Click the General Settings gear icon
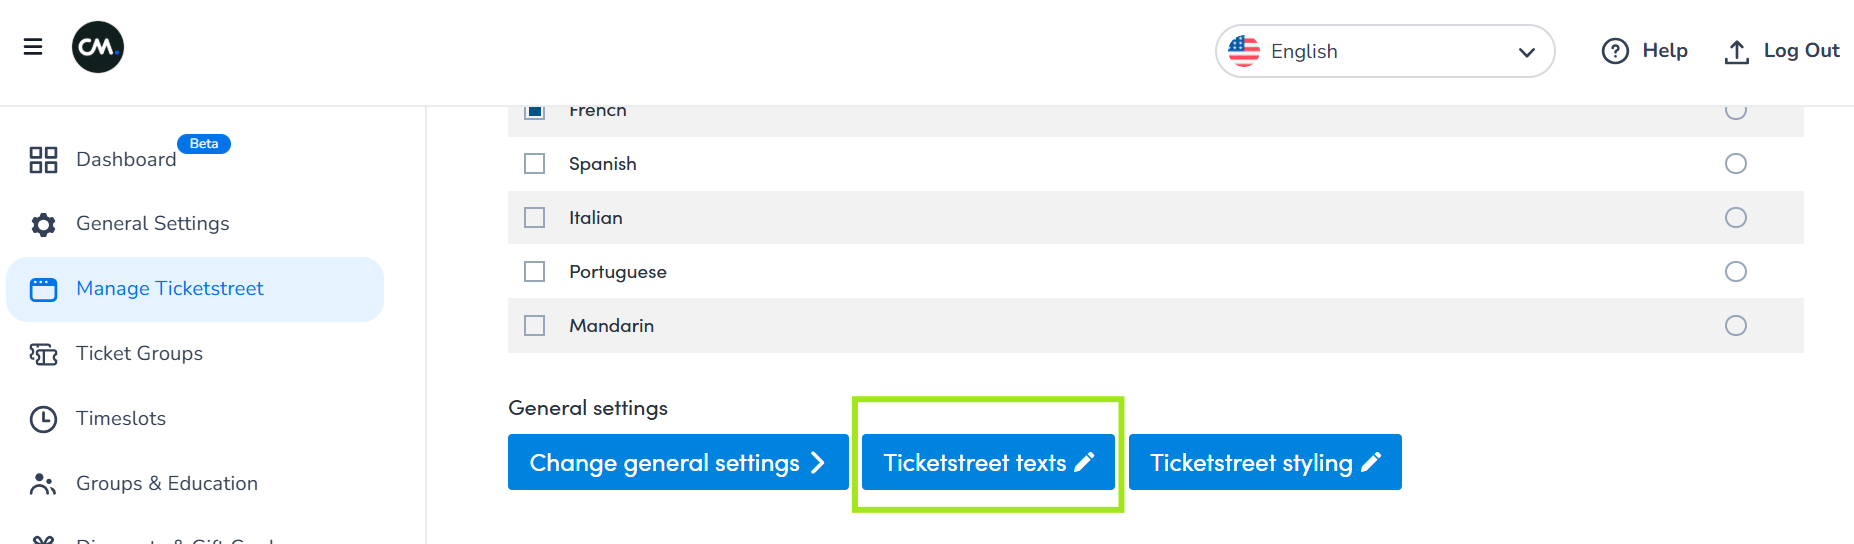Screen dimensions: 1854x544 coord(43,224)
